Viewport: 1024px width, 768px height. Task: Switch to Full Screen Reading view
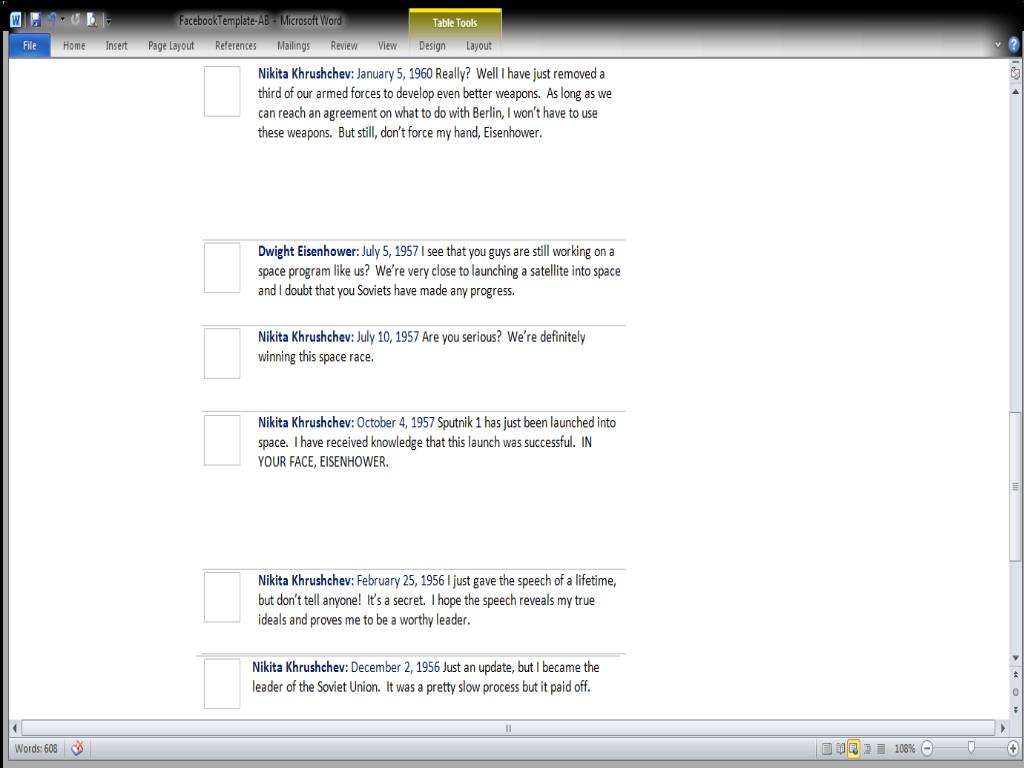840,748
